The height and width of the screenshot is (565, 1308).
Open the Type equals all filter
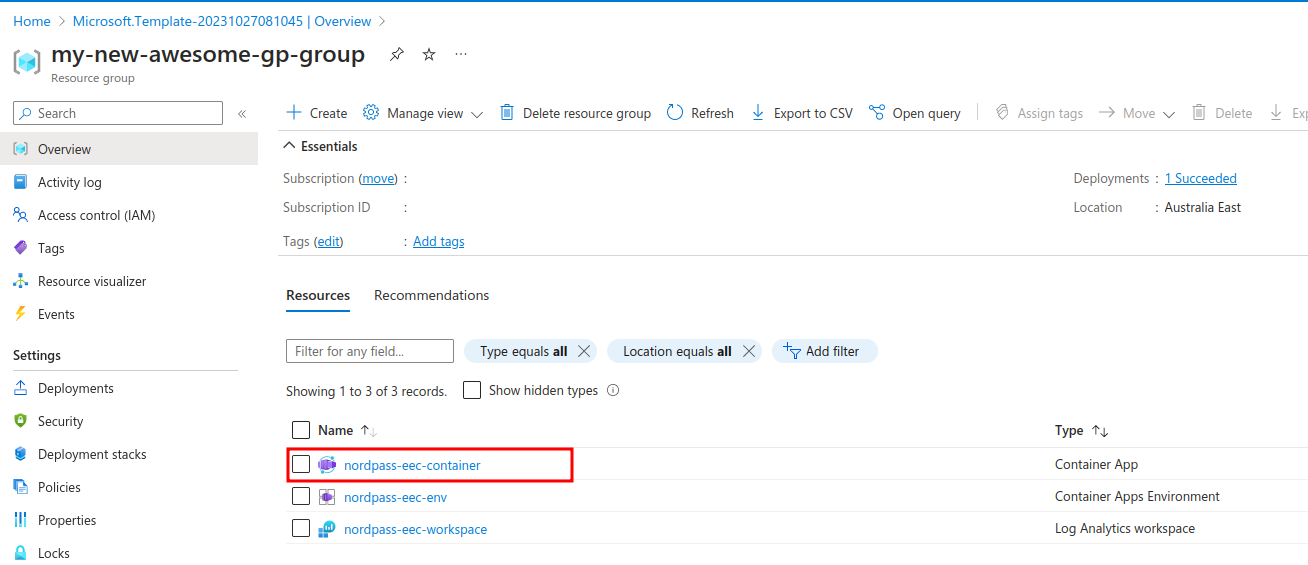coord(524,351)
